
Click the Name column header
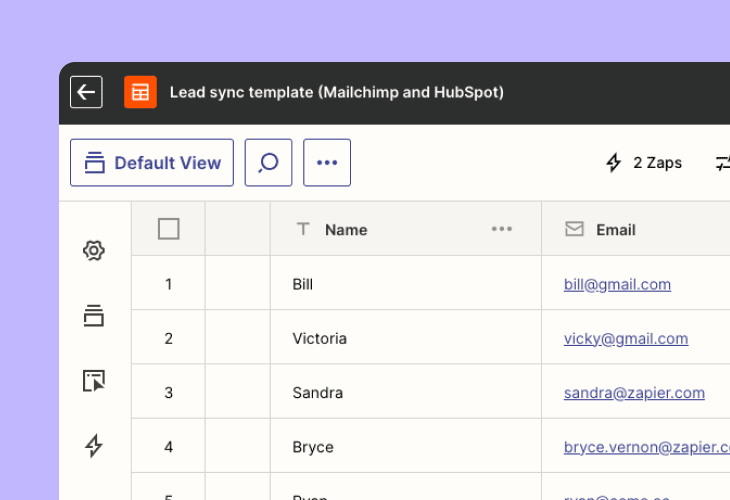tap(406, 229)
